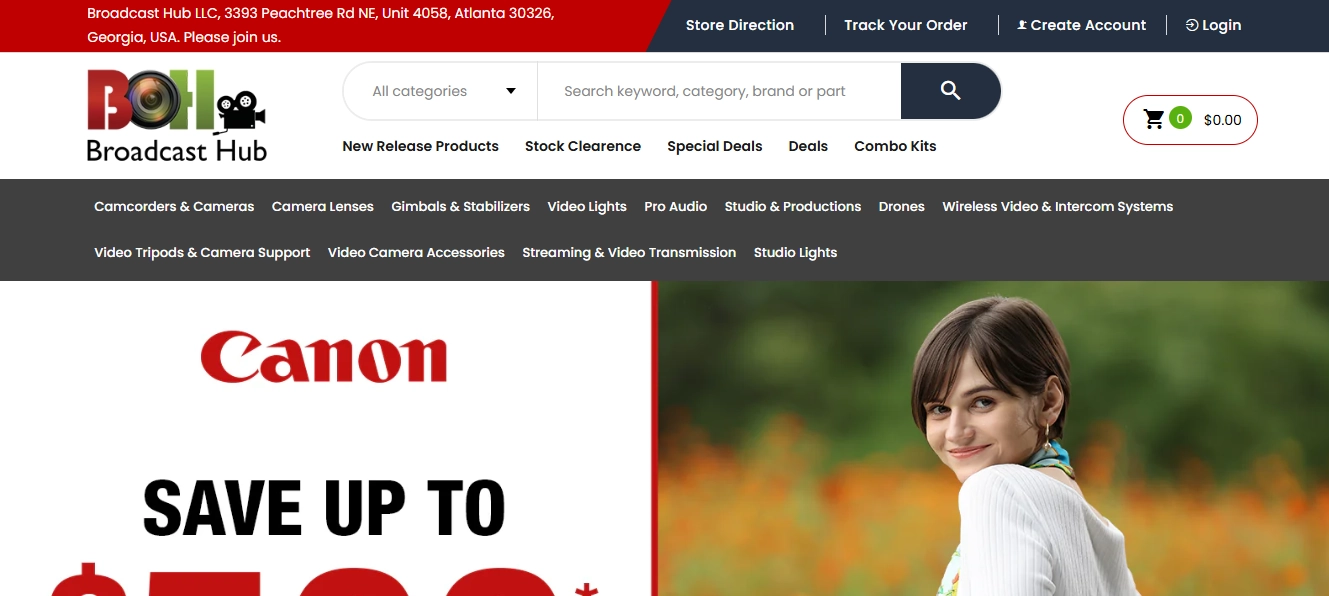The width and height of the screenshot is (1329, 596).
Task: Expand the All categories dropdown
Action: pyautogui.click(x=441, y=91)
